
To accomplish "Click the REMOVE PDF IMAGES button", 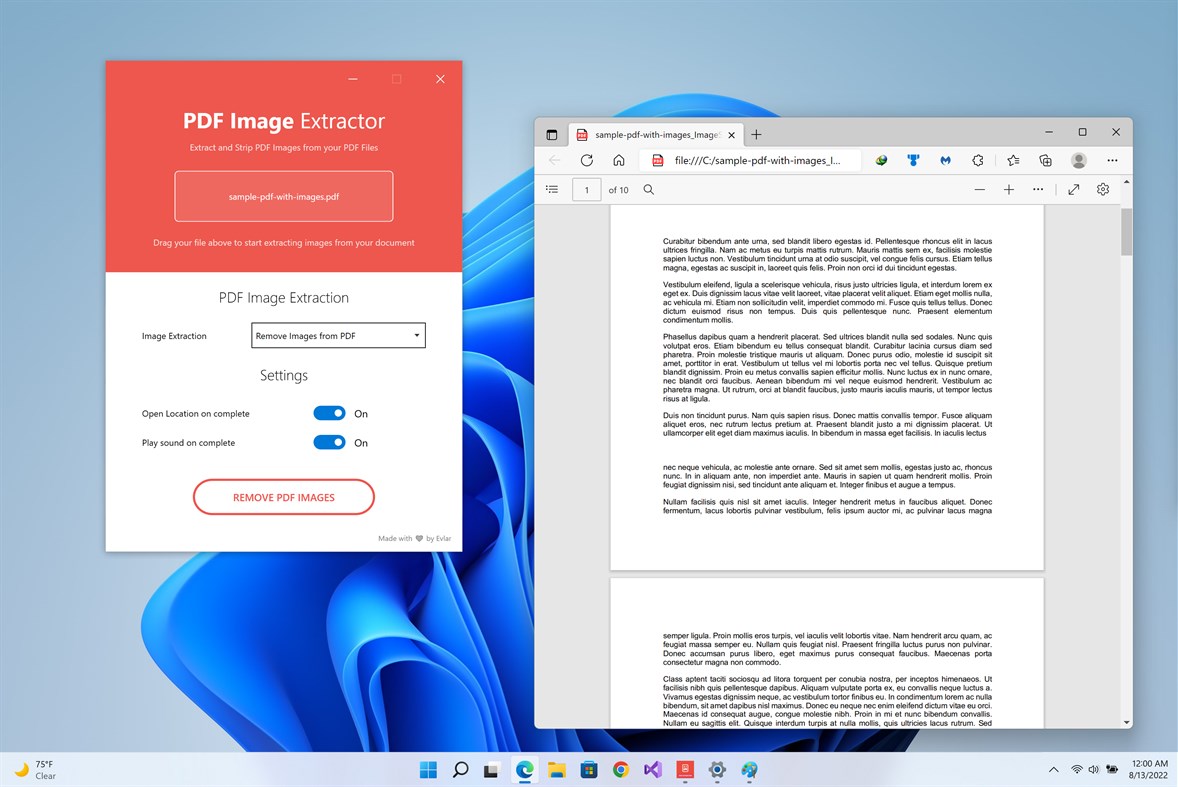I will pos(283,496).
